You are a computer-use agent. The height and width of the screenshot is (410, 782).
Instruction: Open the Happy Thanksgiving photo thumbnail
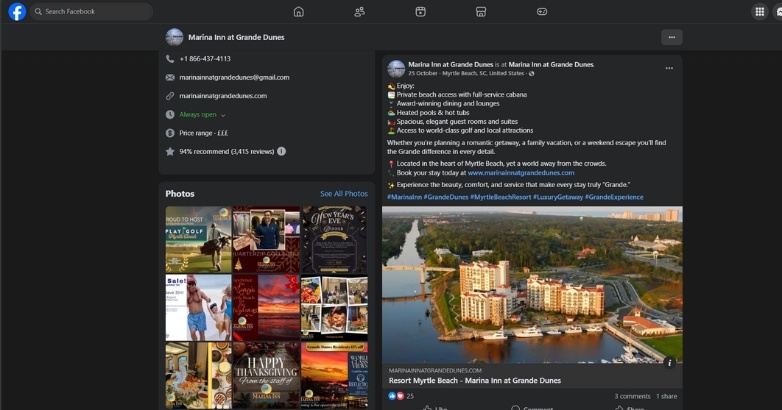tap(266, 375)
